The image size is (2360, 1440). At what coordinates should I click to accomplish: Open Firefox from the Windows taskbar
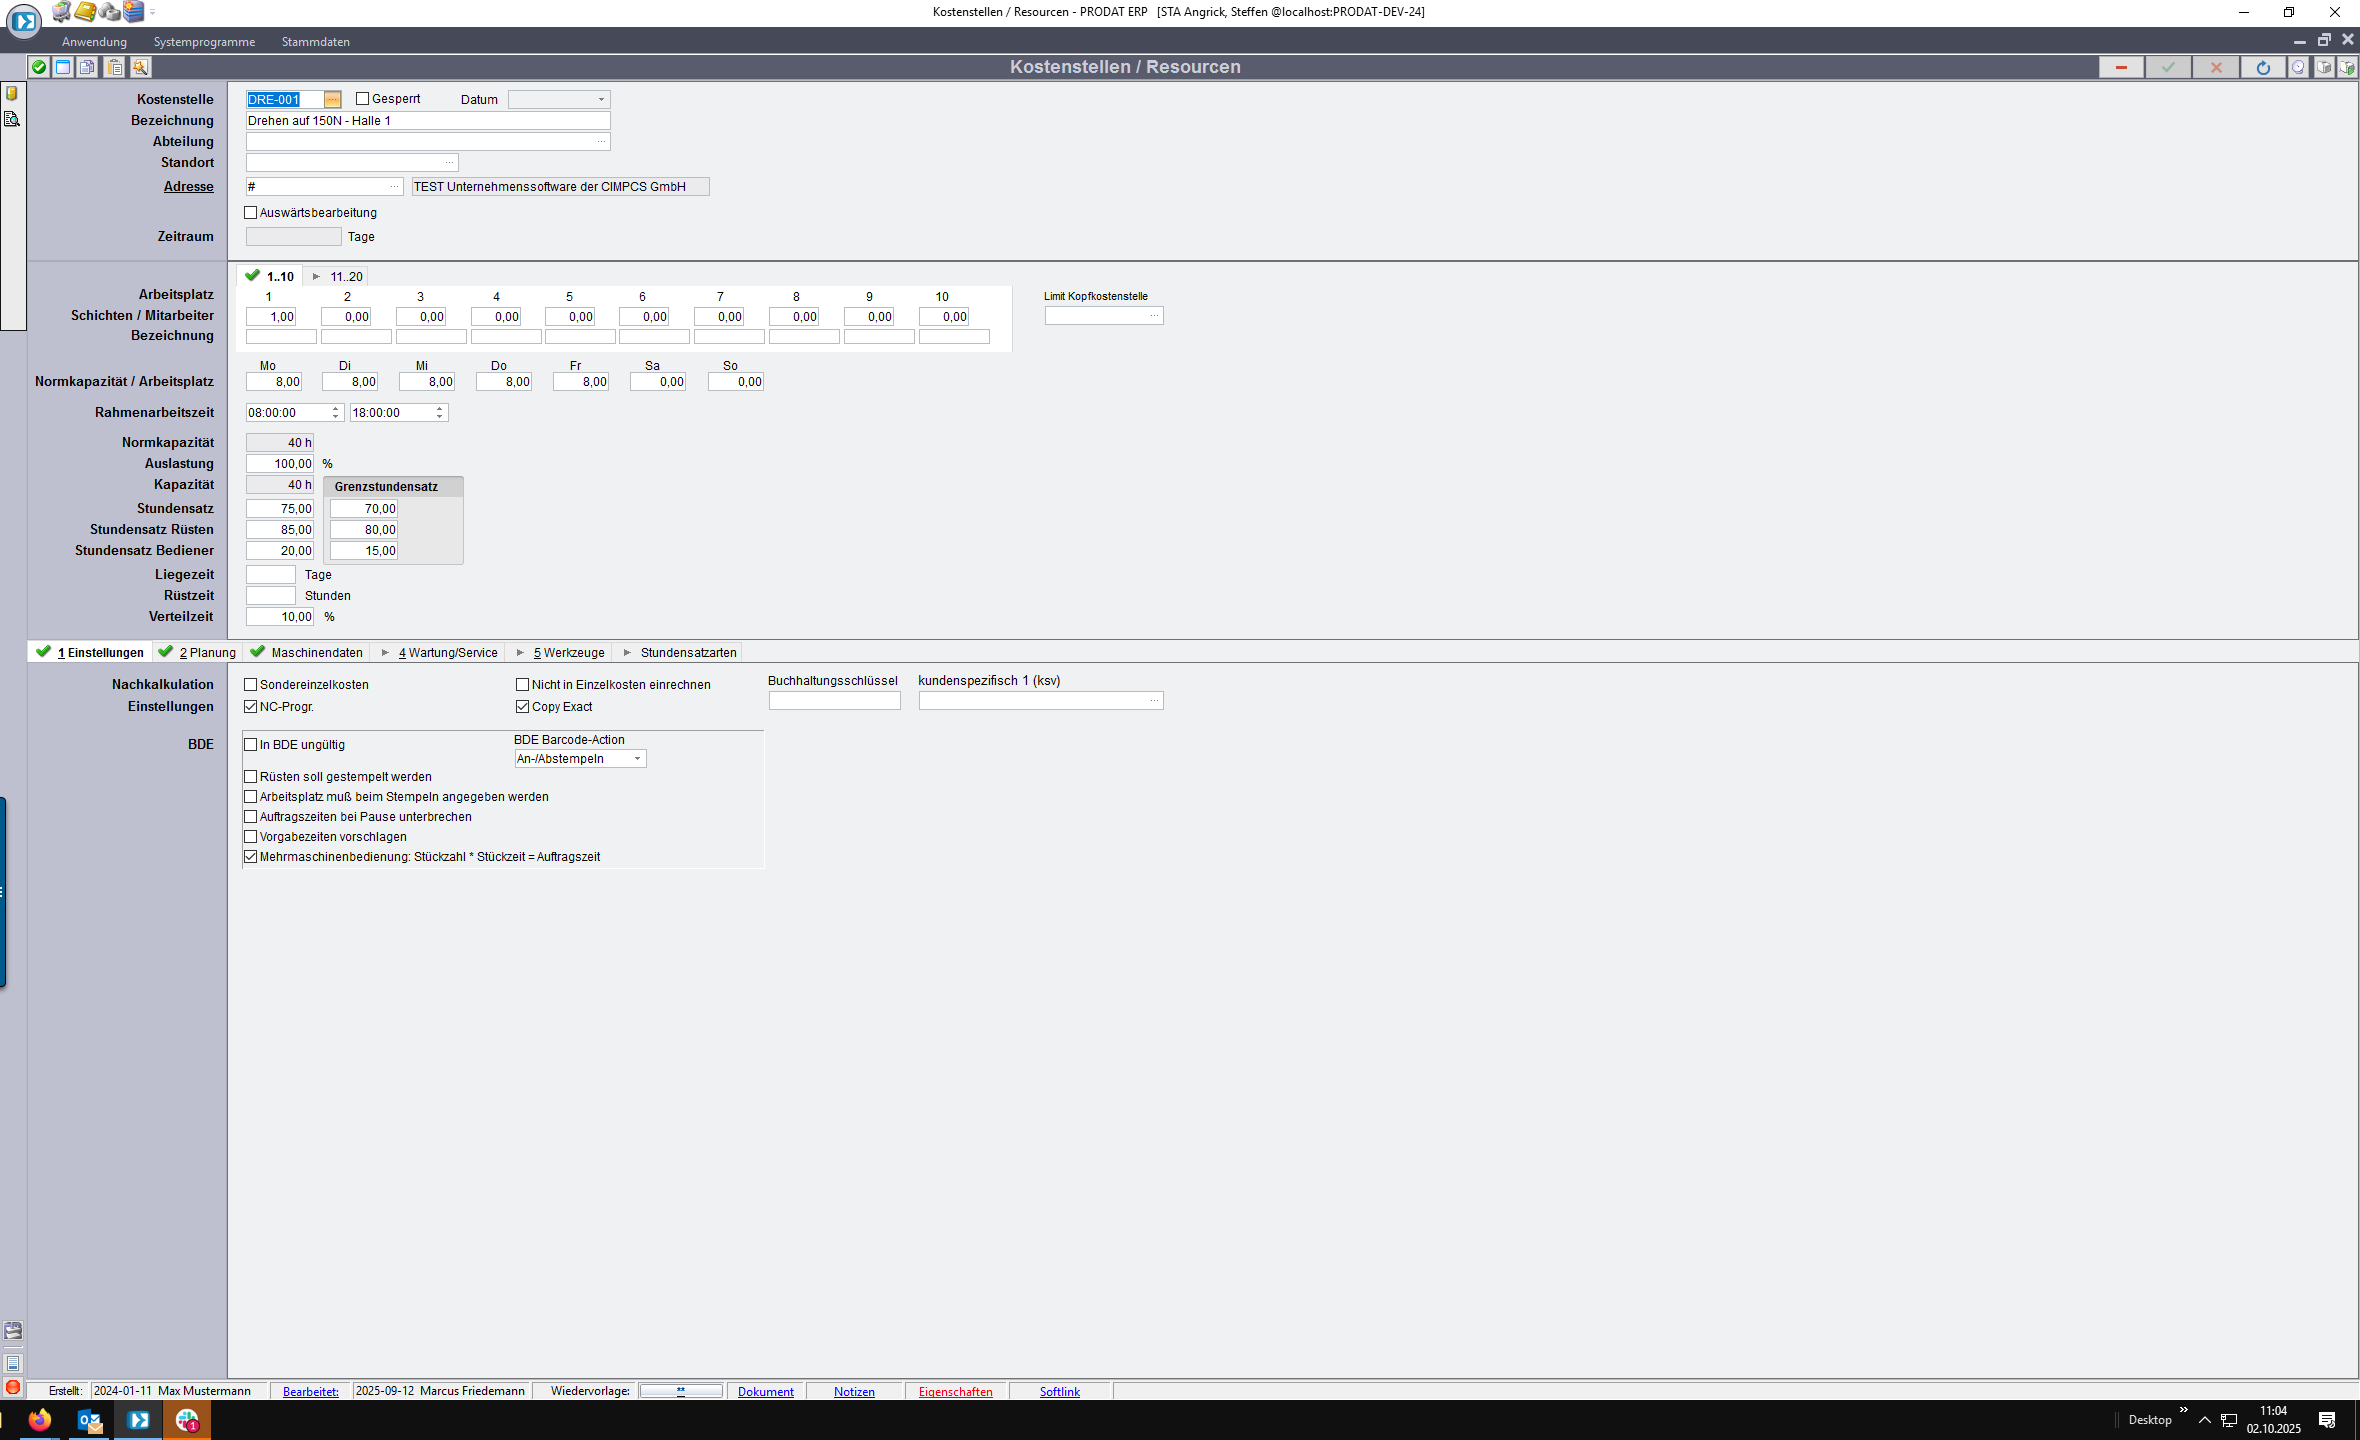[40, 1419]
